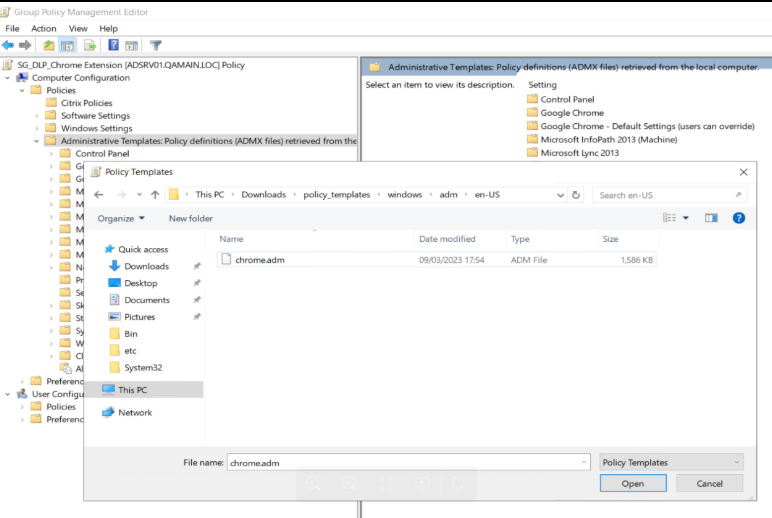
Task: Open the View menu
Action: (78, 29)
